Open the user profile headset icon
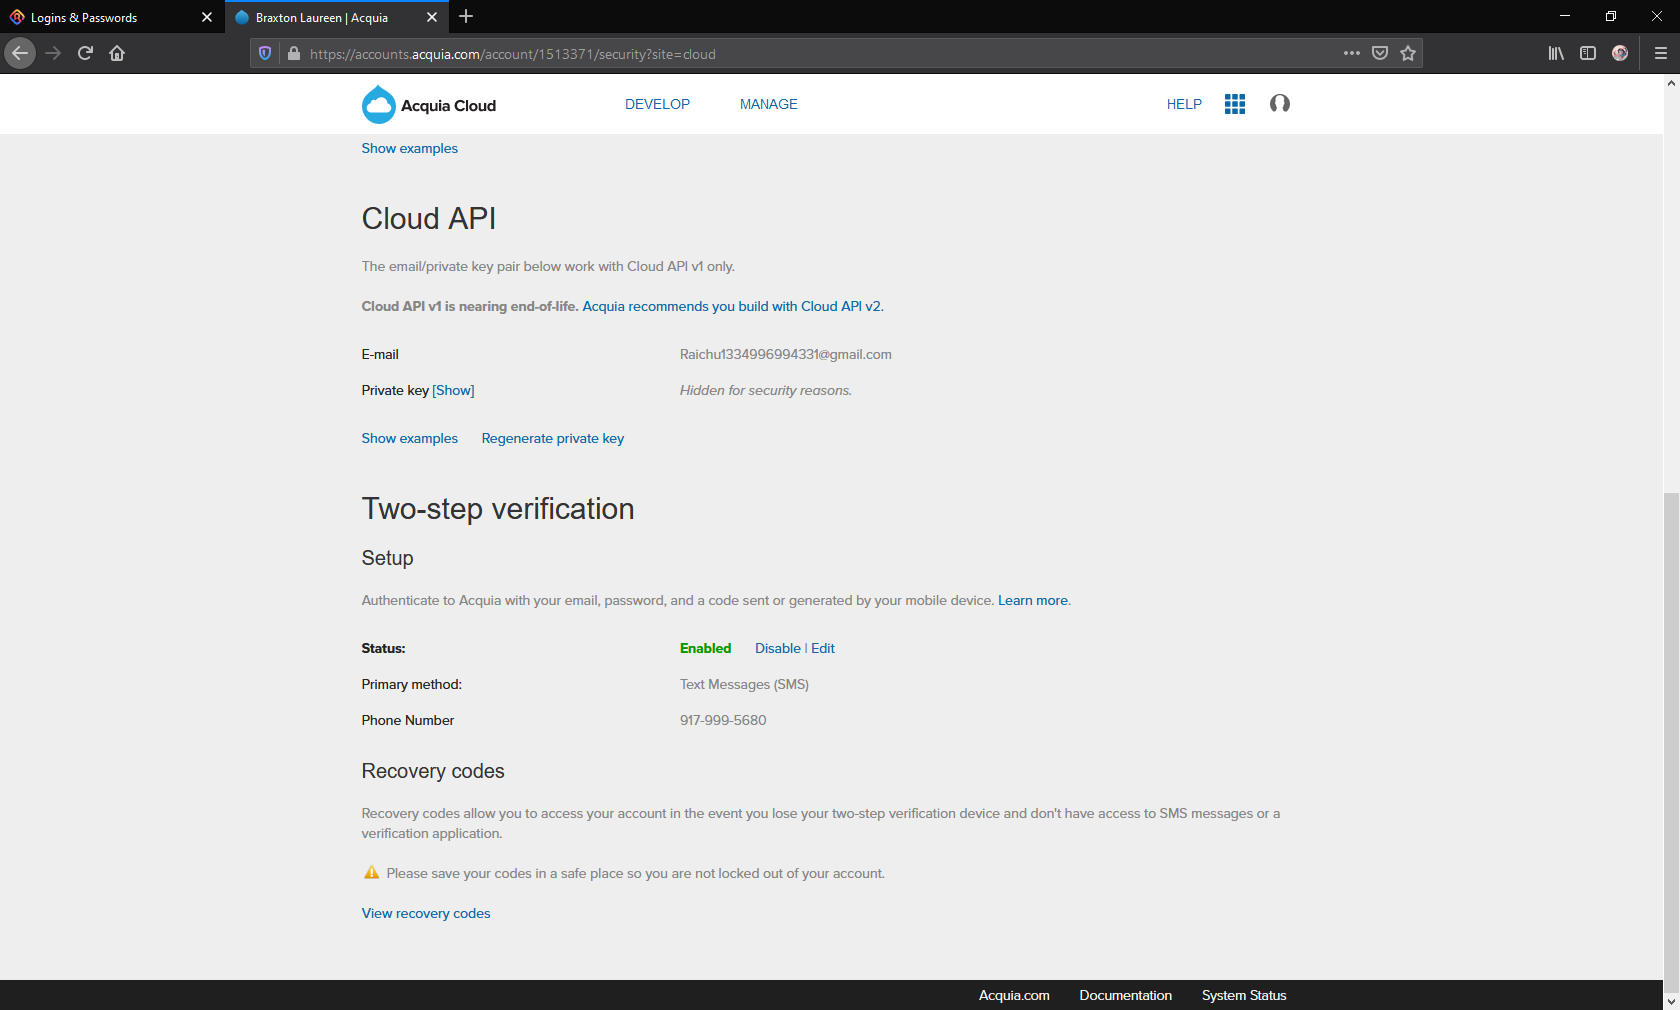Screen dimensions: 1680x1010 click(x=1280, y=104)
